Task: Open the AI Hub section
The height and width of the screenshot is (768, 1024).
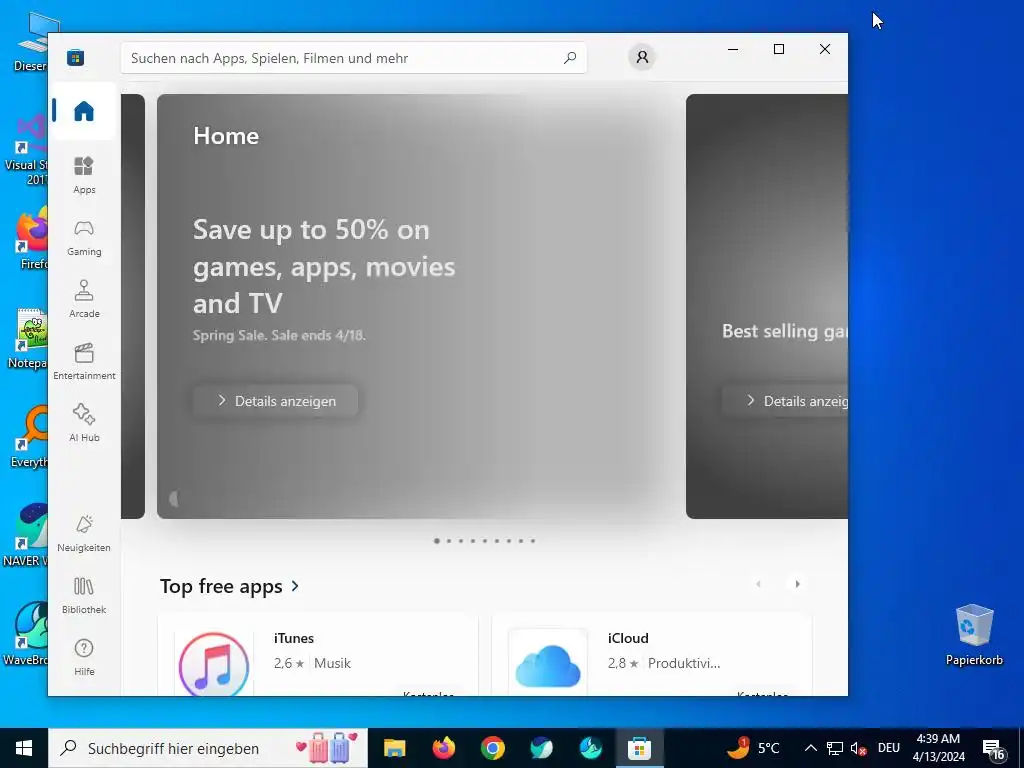Action: tap(84, 423)
